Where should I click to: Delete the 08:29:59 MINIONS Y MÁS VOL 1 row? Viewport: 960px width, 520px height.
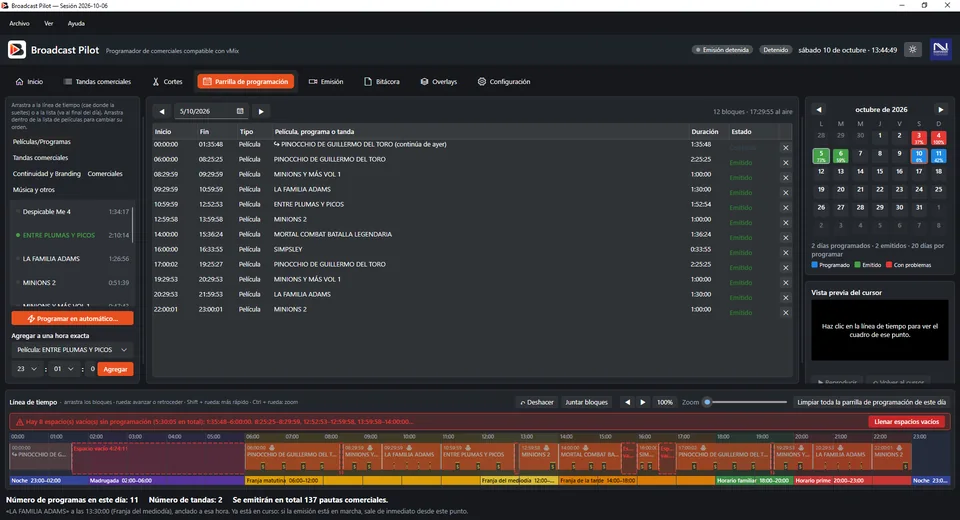click(786, 178)
